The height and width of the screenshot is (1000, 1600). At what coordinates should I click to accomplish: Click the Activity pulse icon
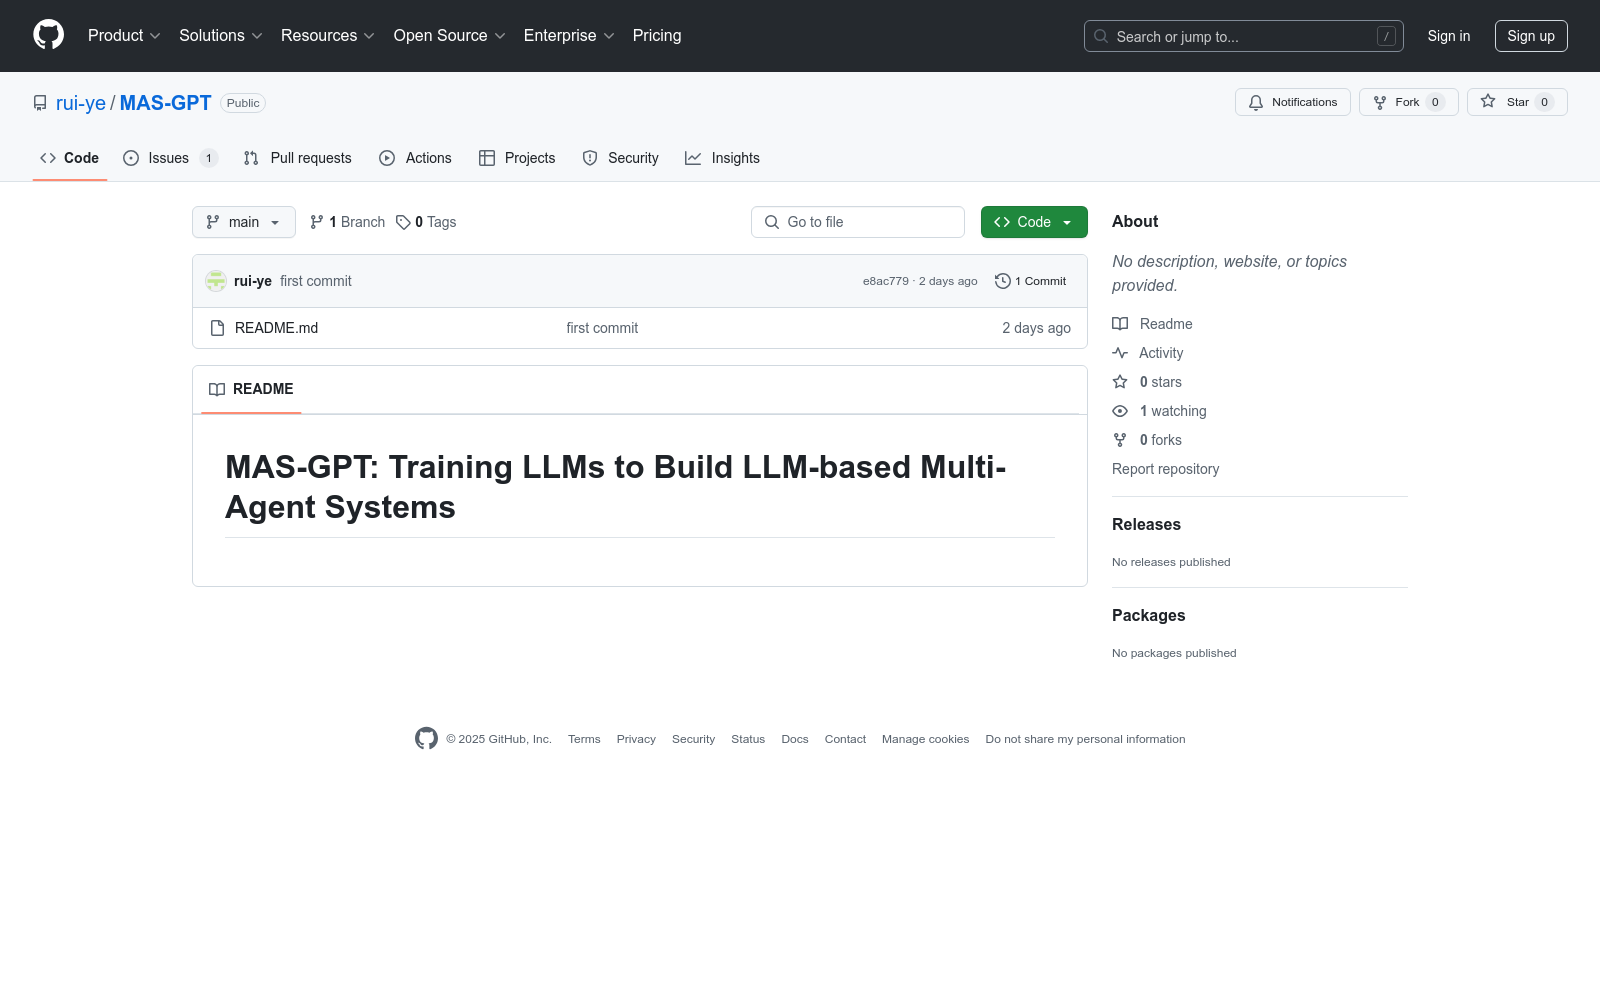[1120, 353]
